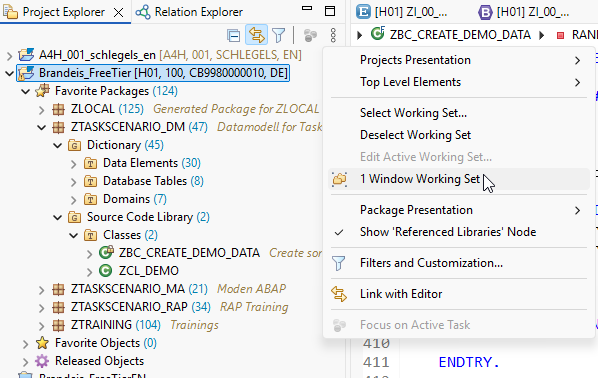Screen dimensions: 598x378
Task: Collapse the ZTASKSCENARIO_DM package
Action: (x=42, y=127)
